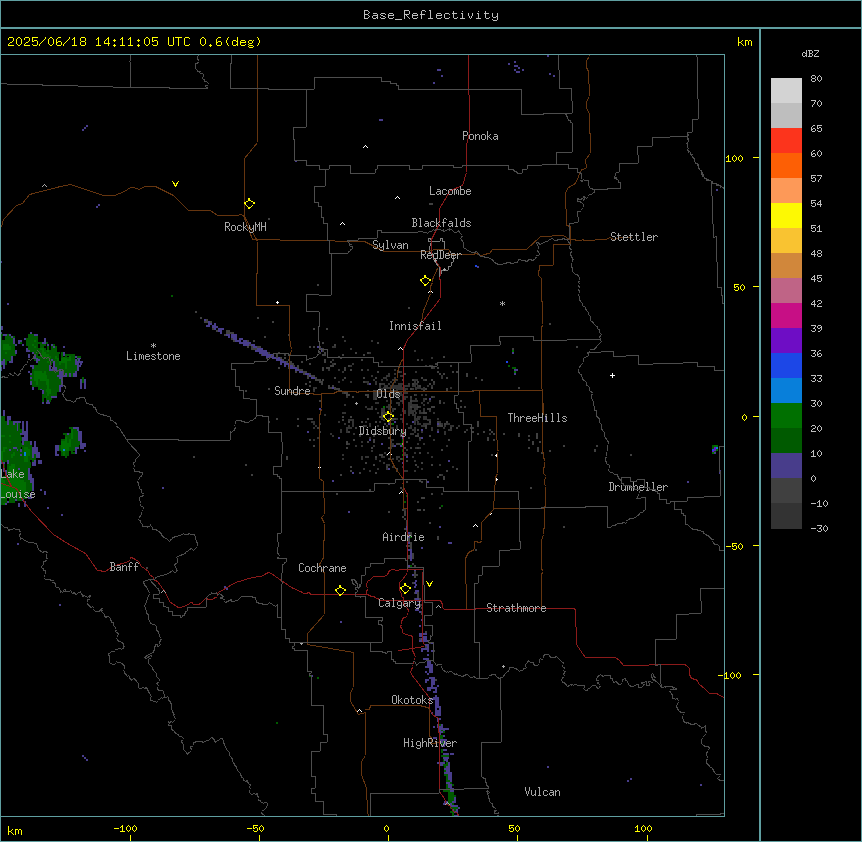The height and width of the screenshot is (842, 862).
Task: Click the RedDeer city label
Action: tap(440, 255)
